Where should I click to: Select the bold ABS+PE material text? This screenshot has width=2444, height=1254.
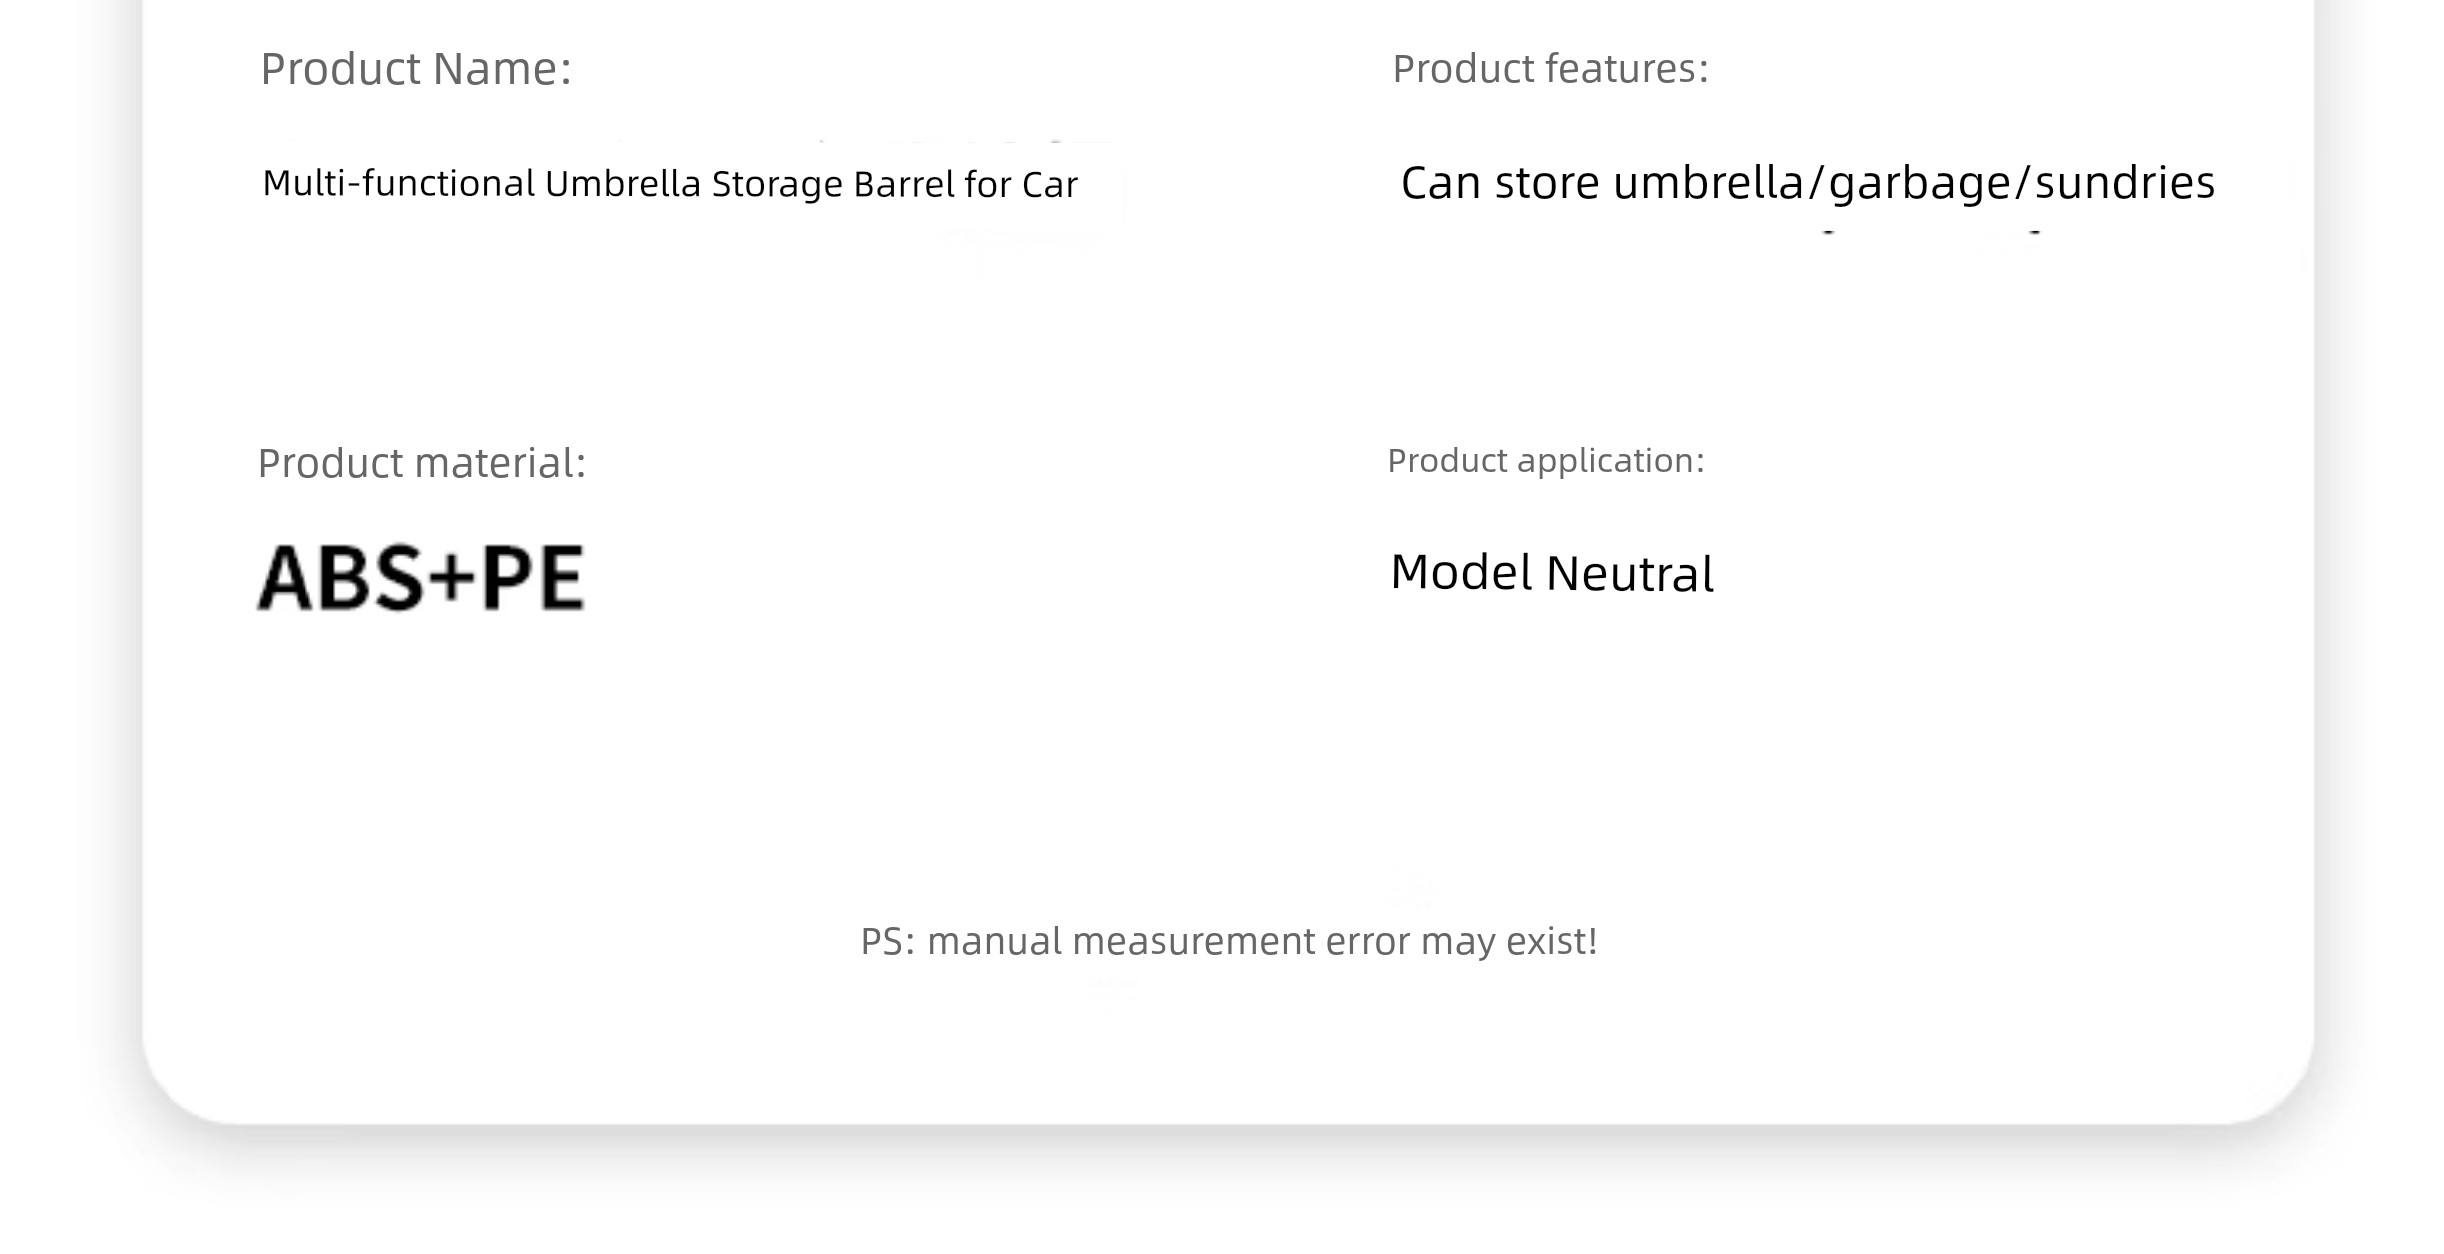click(421, 577)
